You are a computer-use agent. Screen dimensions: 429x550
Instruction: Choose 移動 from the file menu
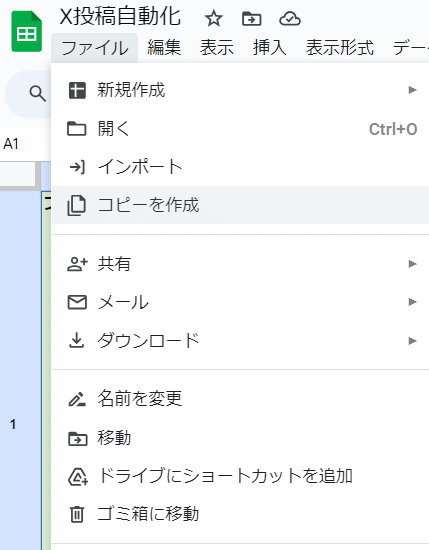[240, 438]
